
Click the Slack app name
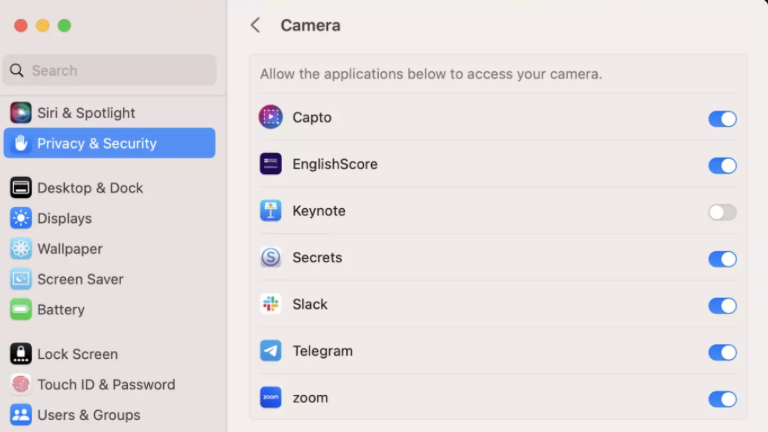310,304
